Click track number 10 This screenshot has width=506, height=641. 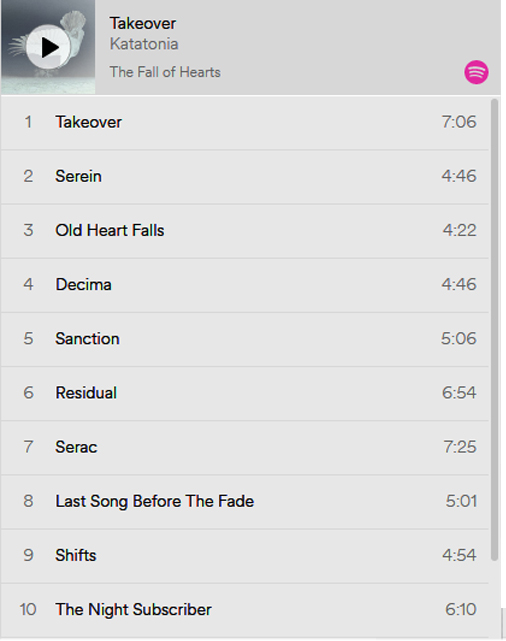pos(28,610)
